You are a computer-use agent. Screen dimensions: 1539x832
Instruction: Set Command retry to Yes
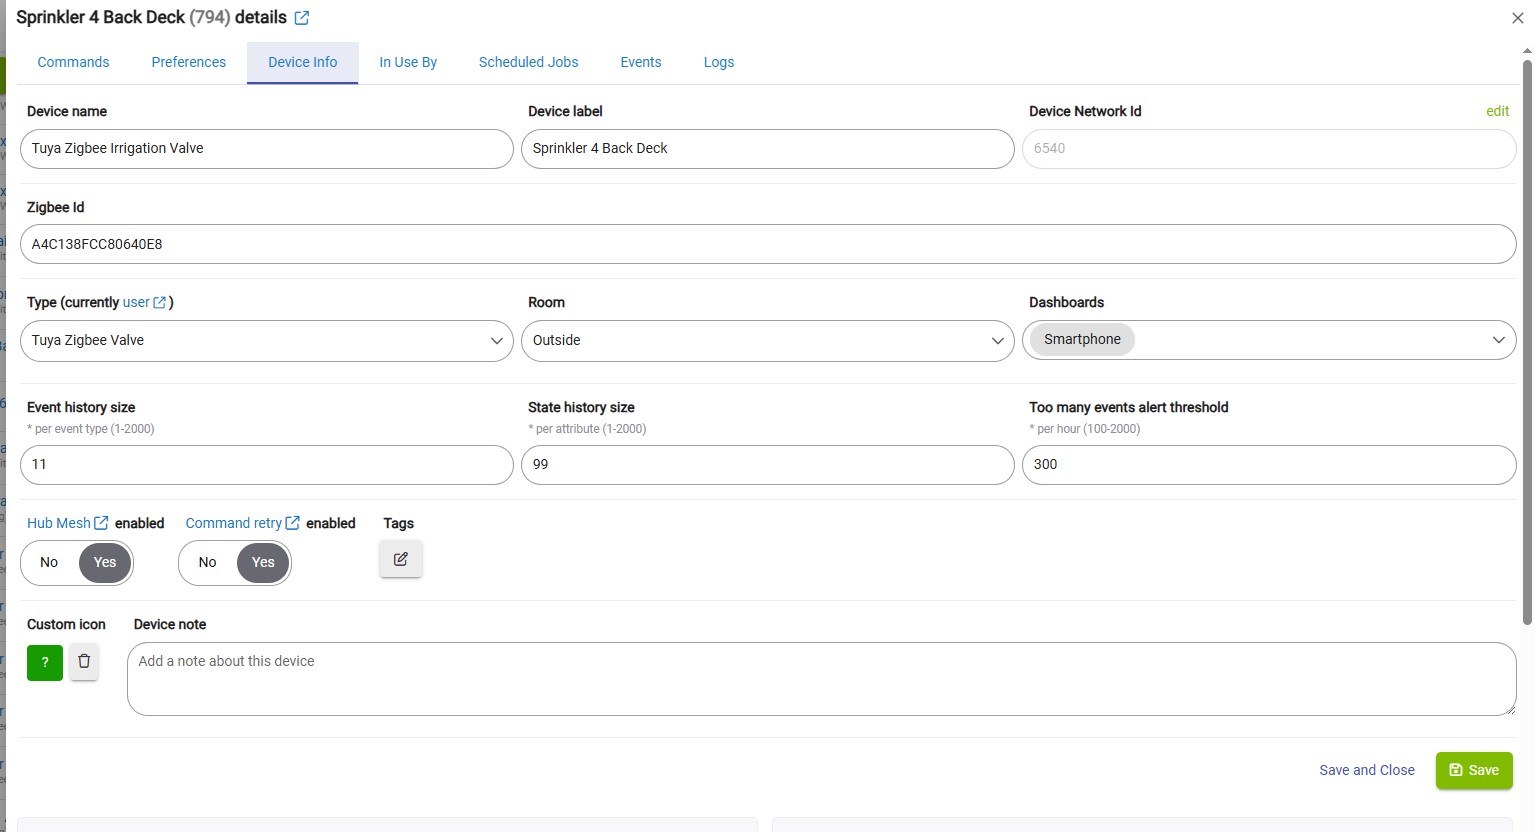263,563
